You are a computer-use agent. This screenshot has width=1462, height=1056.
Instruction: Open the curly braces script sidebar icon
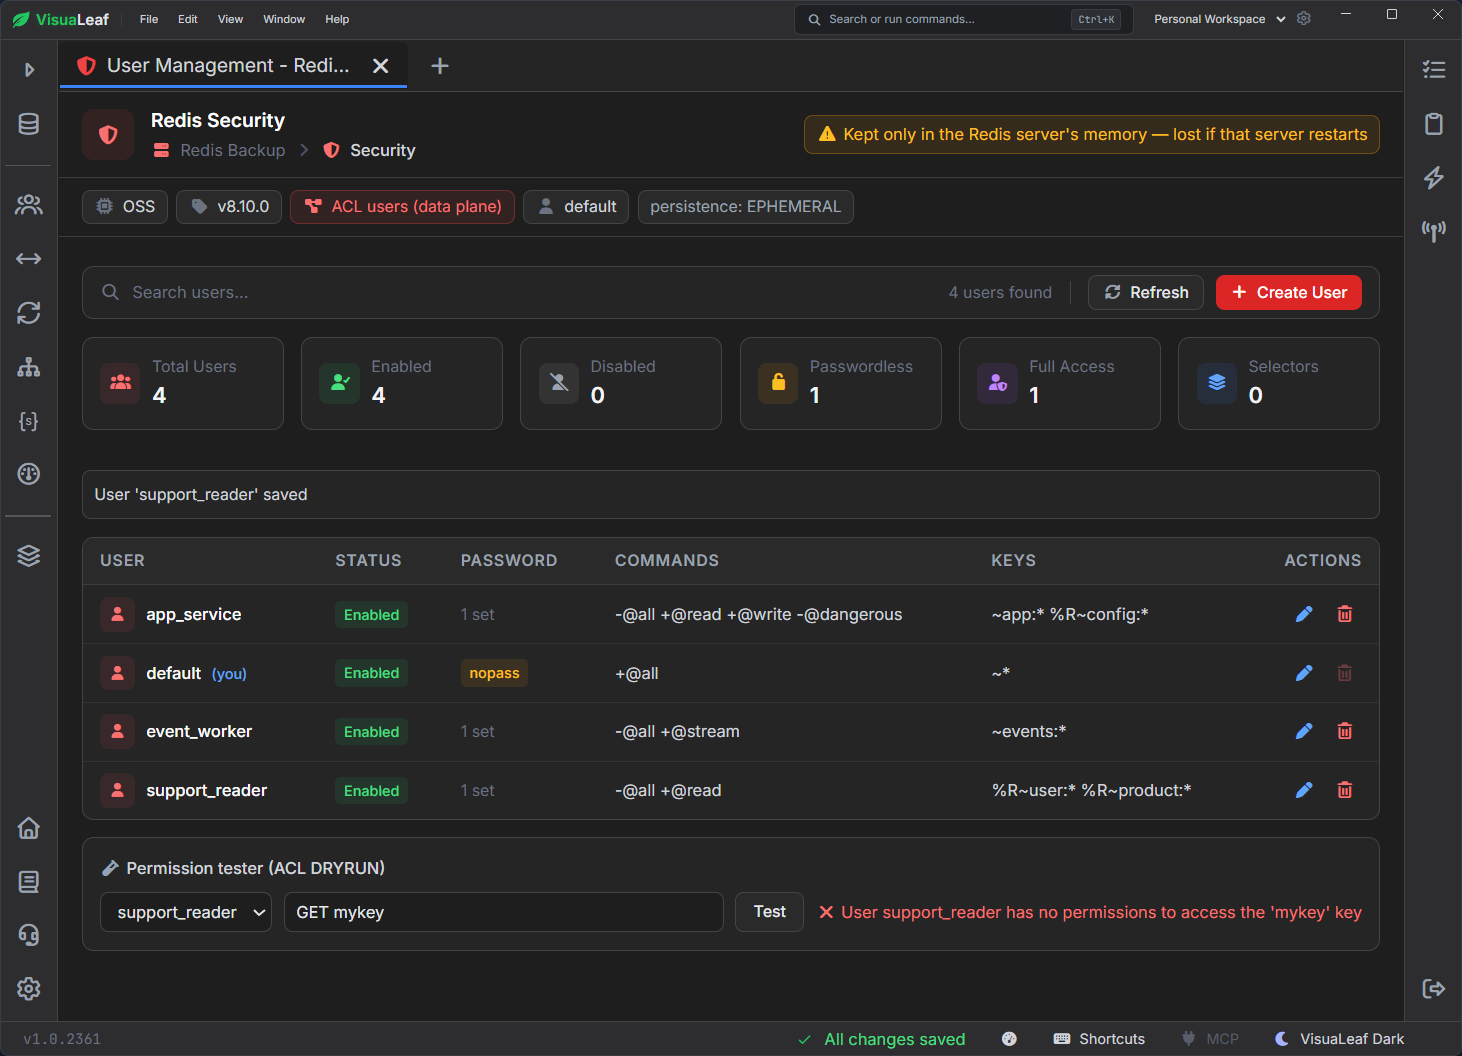pyautogui.click(x=29, y=421)
